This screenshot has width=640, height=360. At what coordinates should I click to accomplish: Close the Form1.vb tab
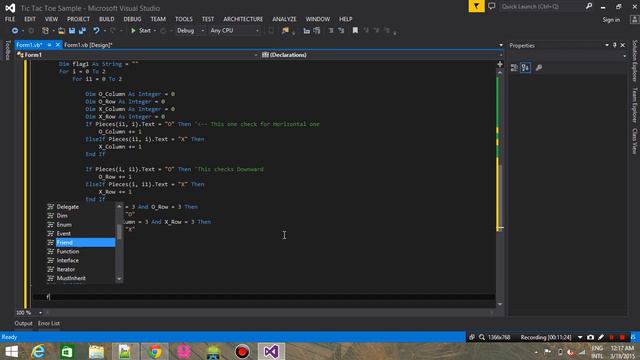click(58, 45)
